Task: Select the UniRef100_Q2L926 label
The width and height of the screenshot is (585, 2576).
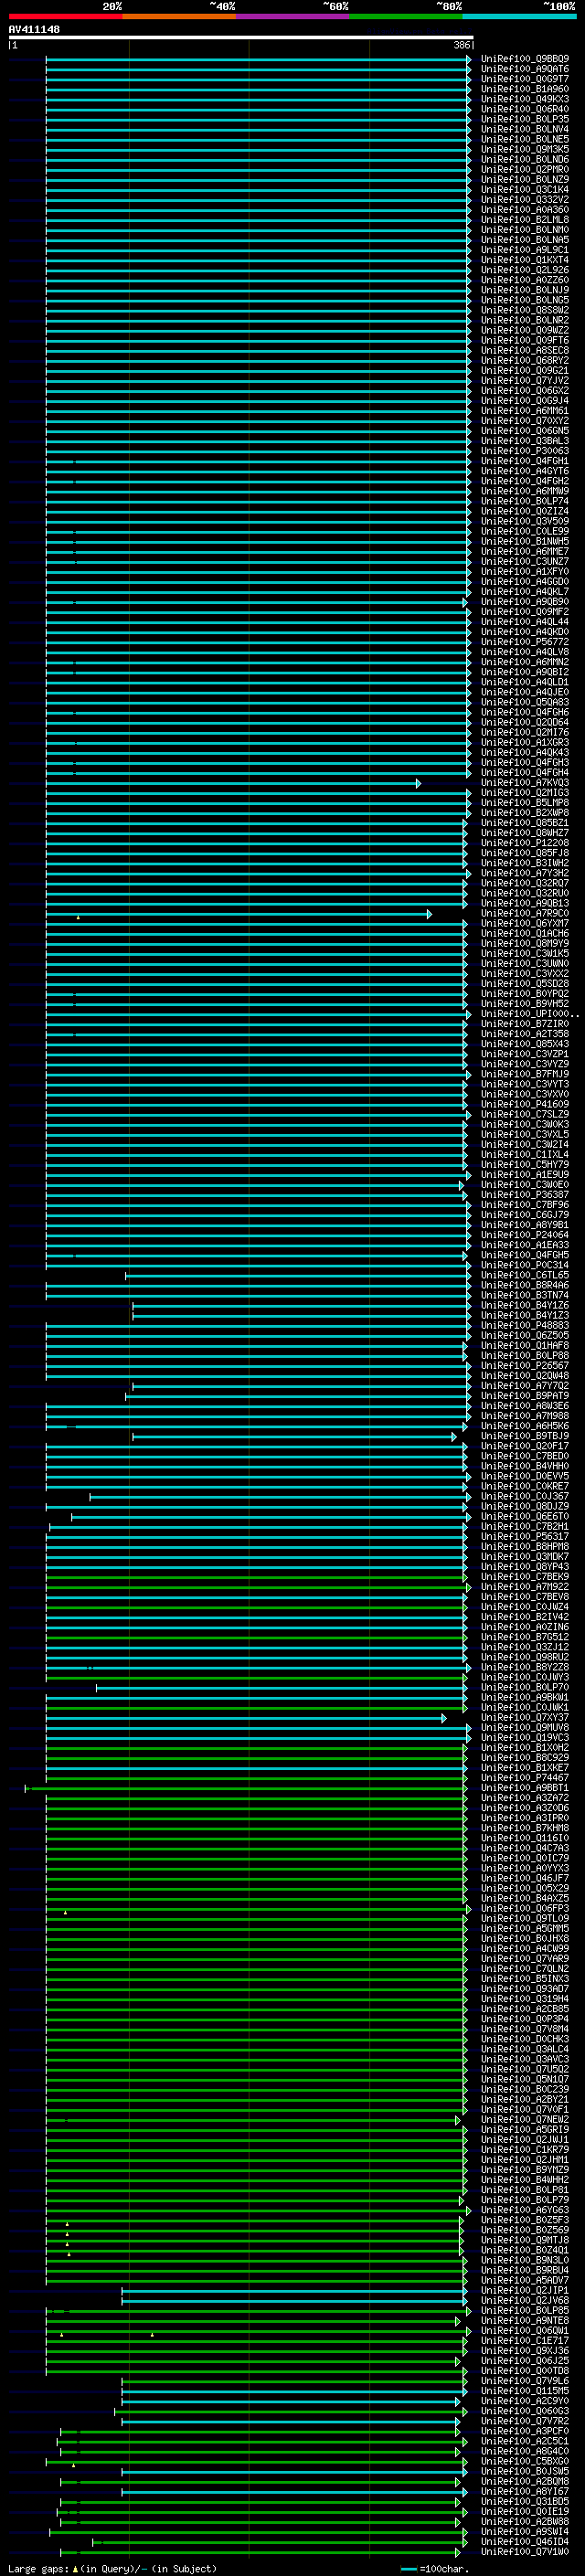Action: (525, 270)
